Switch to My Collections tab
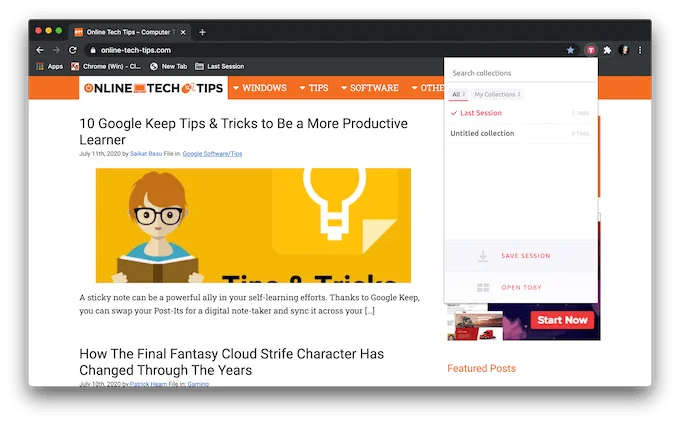This screenshot has height=424, width=680. 497,94
